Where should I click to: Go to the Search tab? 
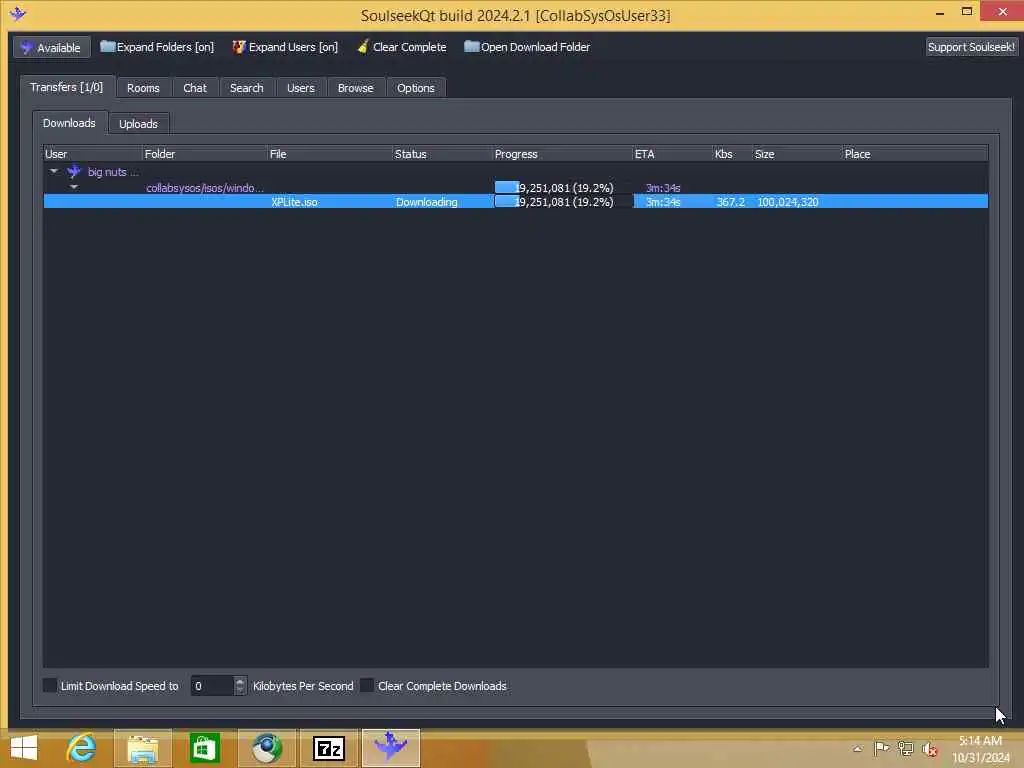point(247,88)
